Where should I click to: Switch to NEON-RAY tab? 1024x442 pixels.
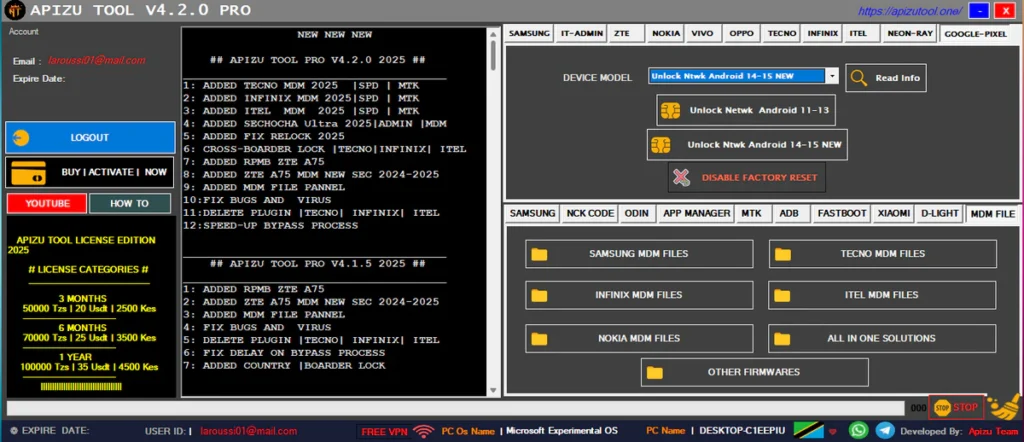pos(910,33)
